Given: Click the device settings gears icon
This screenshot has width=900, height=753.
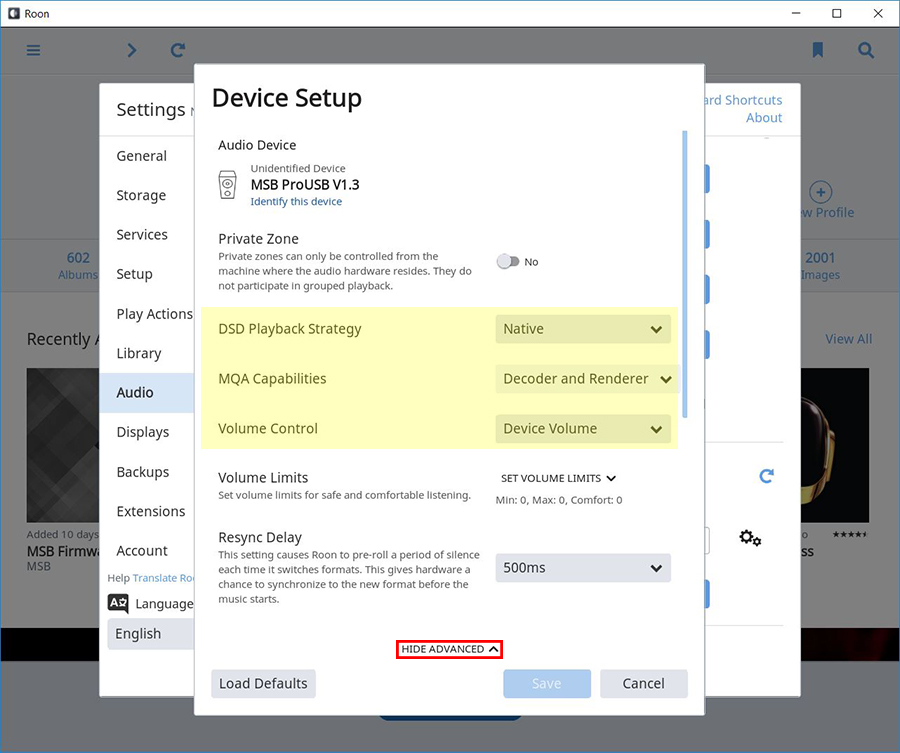Looking at the screenshot, I should [x=750, y=538].
